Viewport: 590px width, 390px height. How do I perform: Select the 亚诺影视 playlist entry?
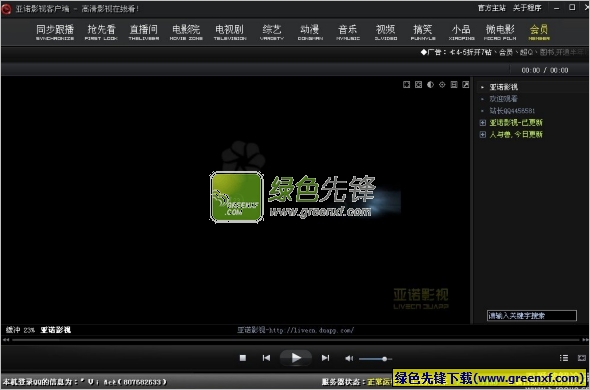pos(503,87)
